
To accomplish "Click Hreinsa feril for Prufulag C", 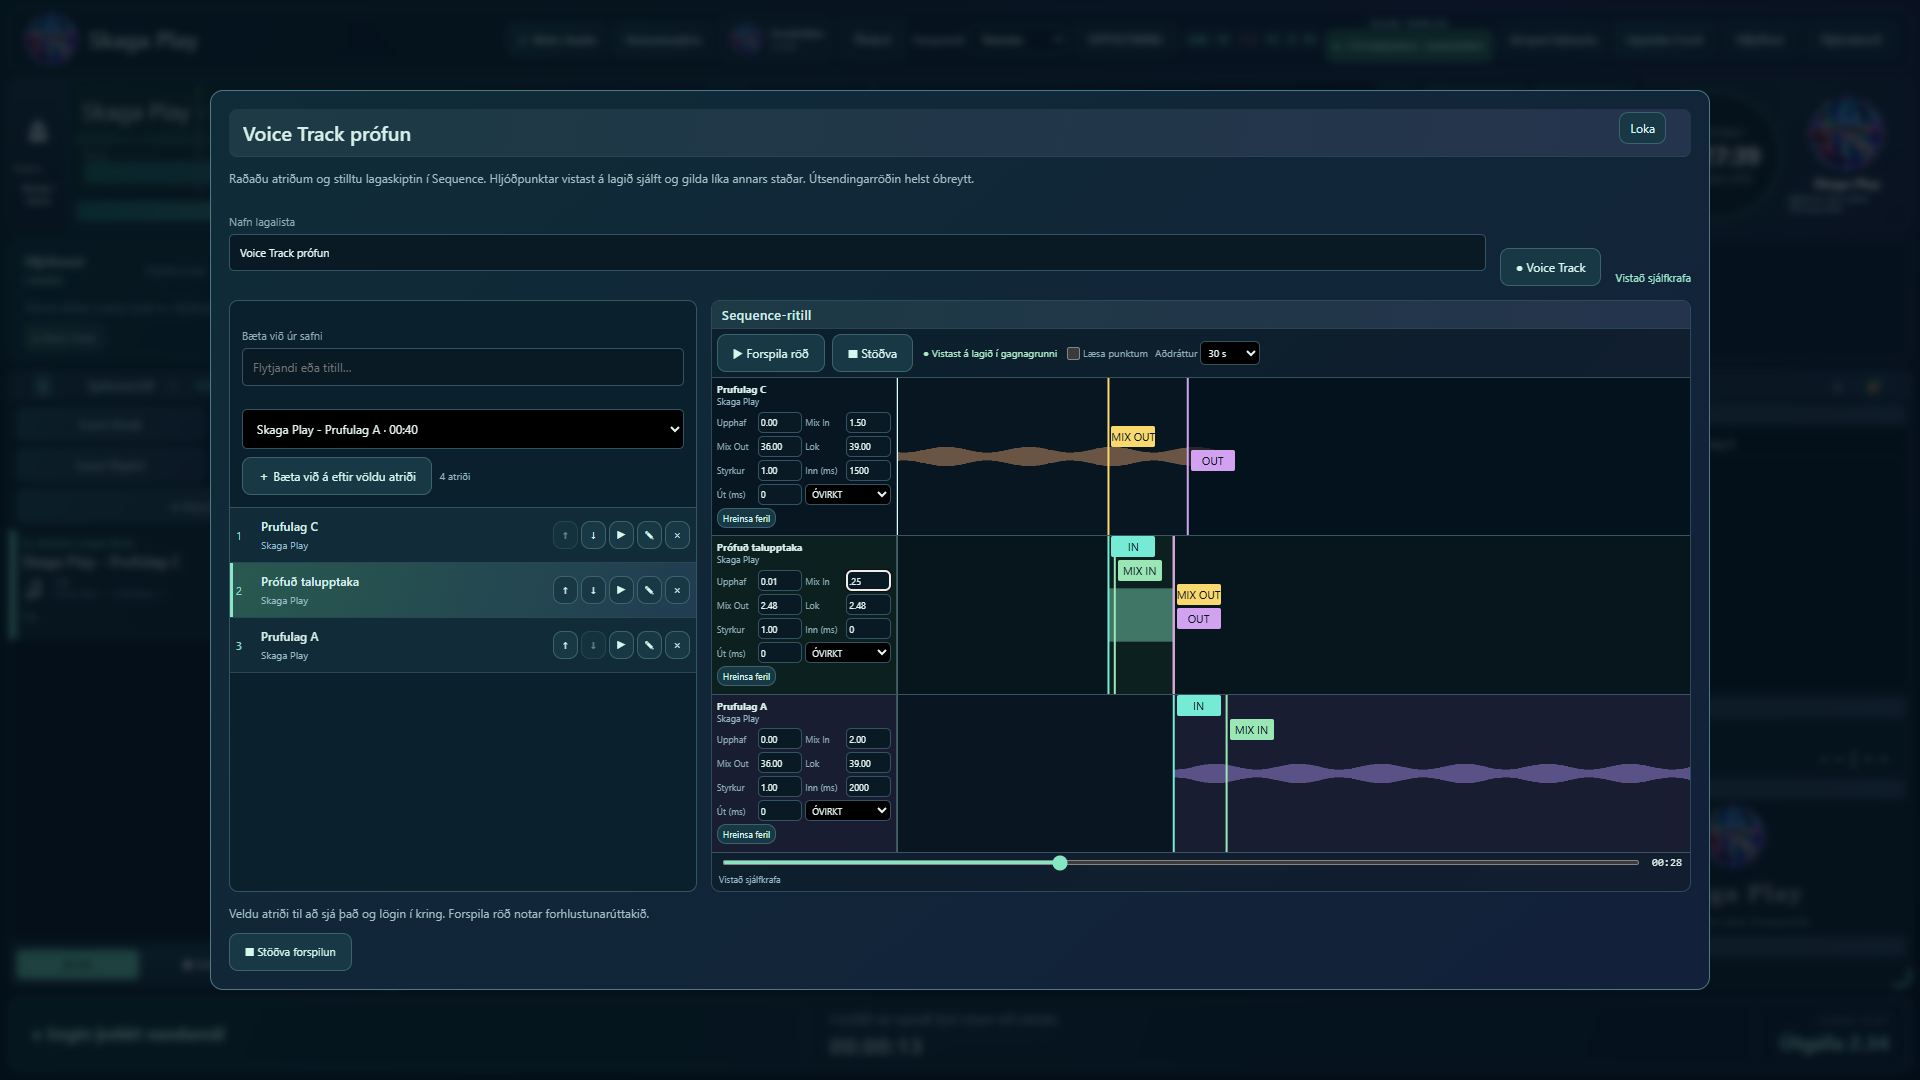I will (x=746, y=518).
